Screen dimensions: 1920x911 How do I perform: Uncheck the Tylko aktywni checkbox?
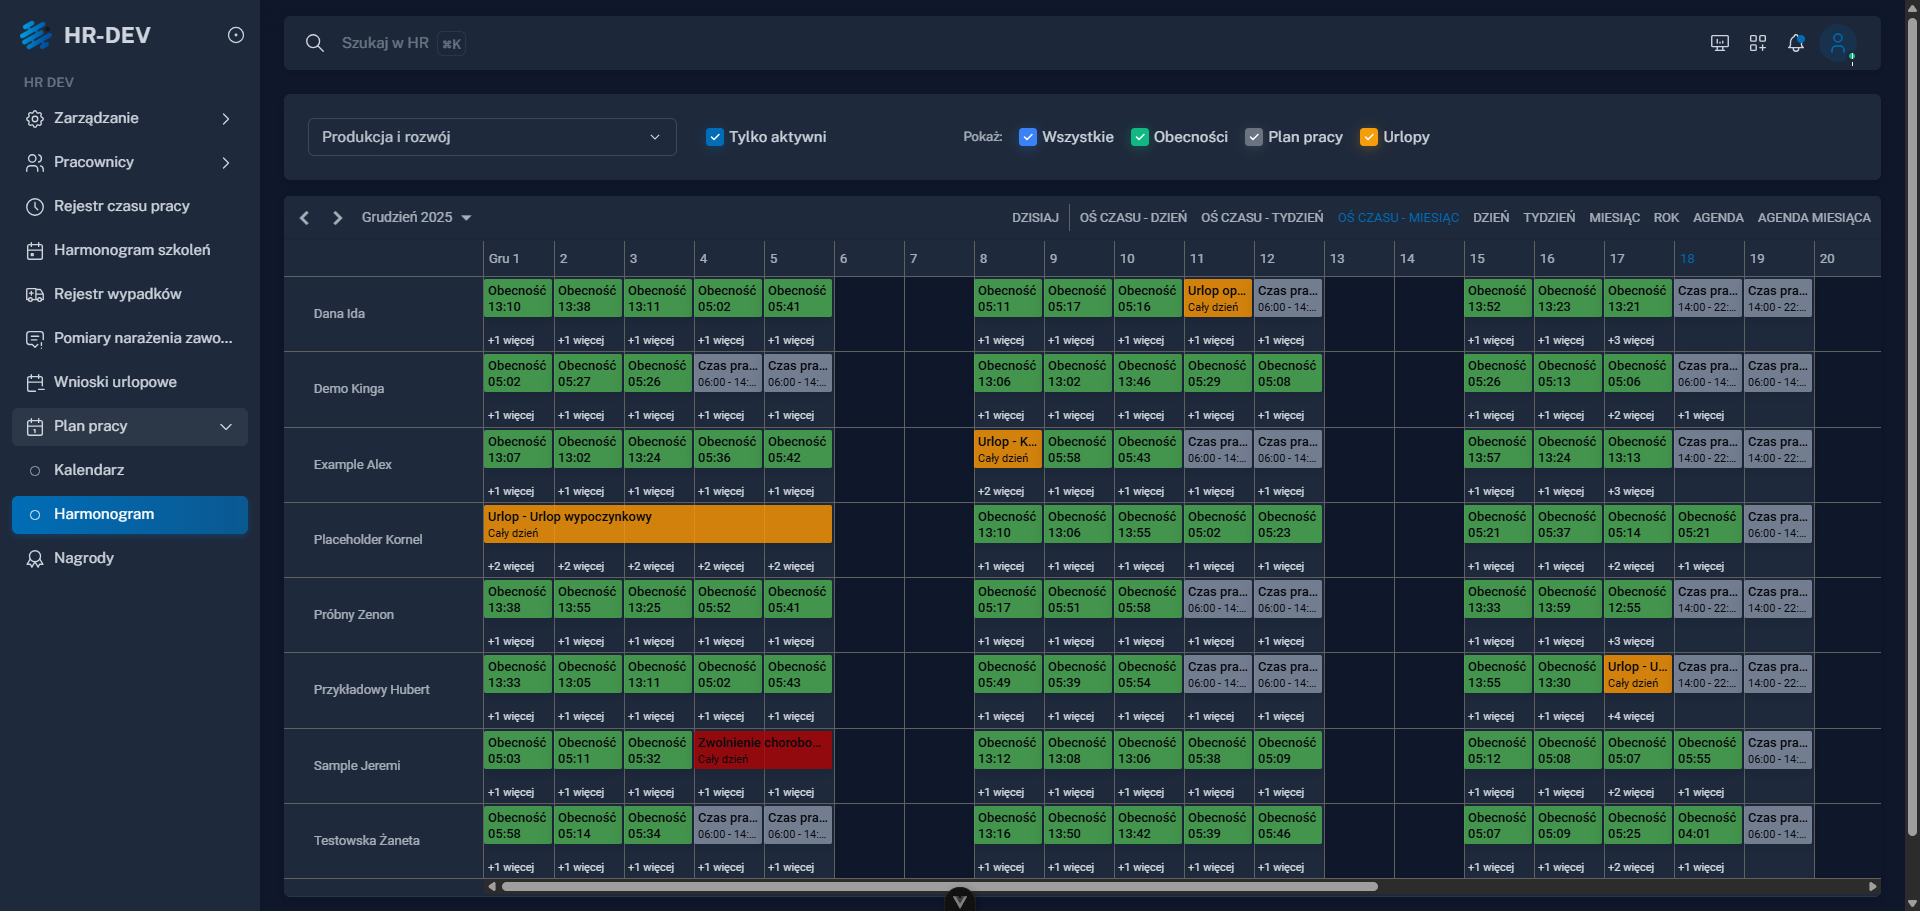point(715,137)
